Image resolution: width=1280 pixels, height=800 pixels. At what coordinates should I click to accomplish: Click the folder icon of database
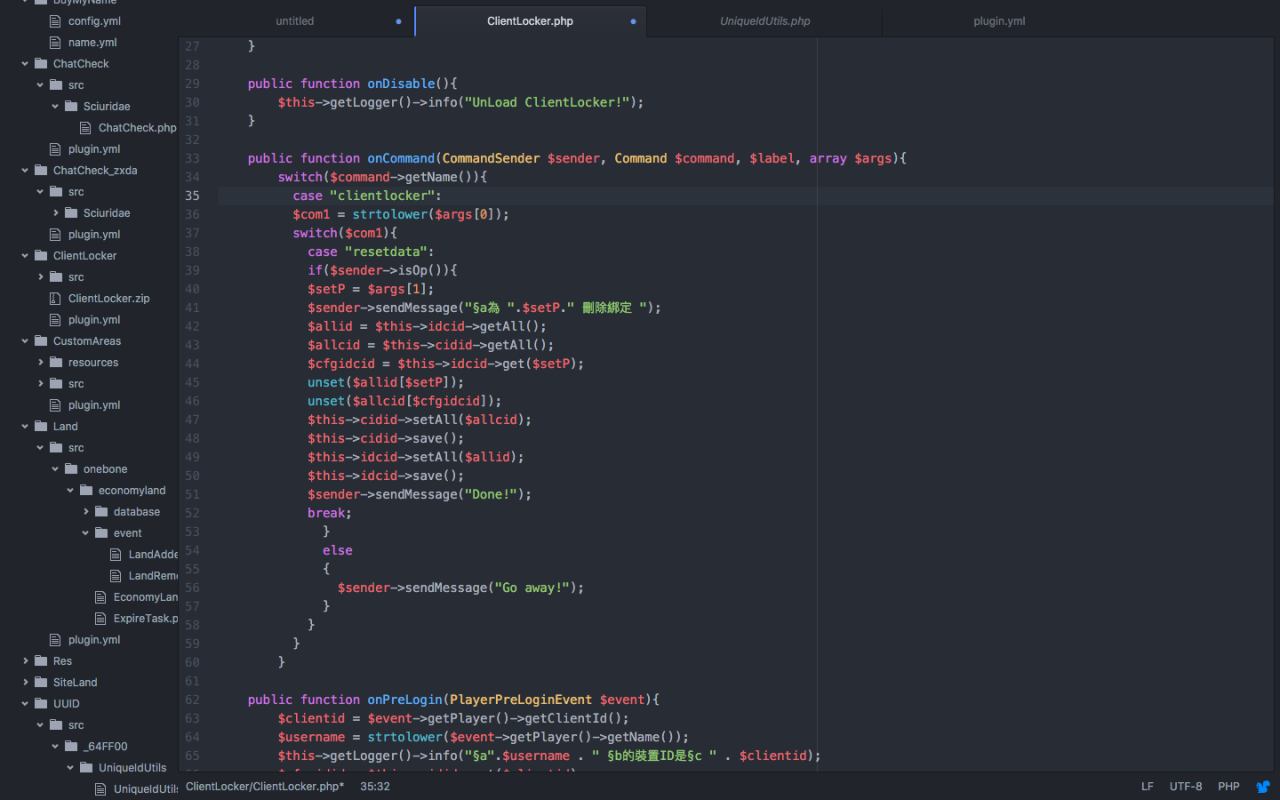coord(101,511)
